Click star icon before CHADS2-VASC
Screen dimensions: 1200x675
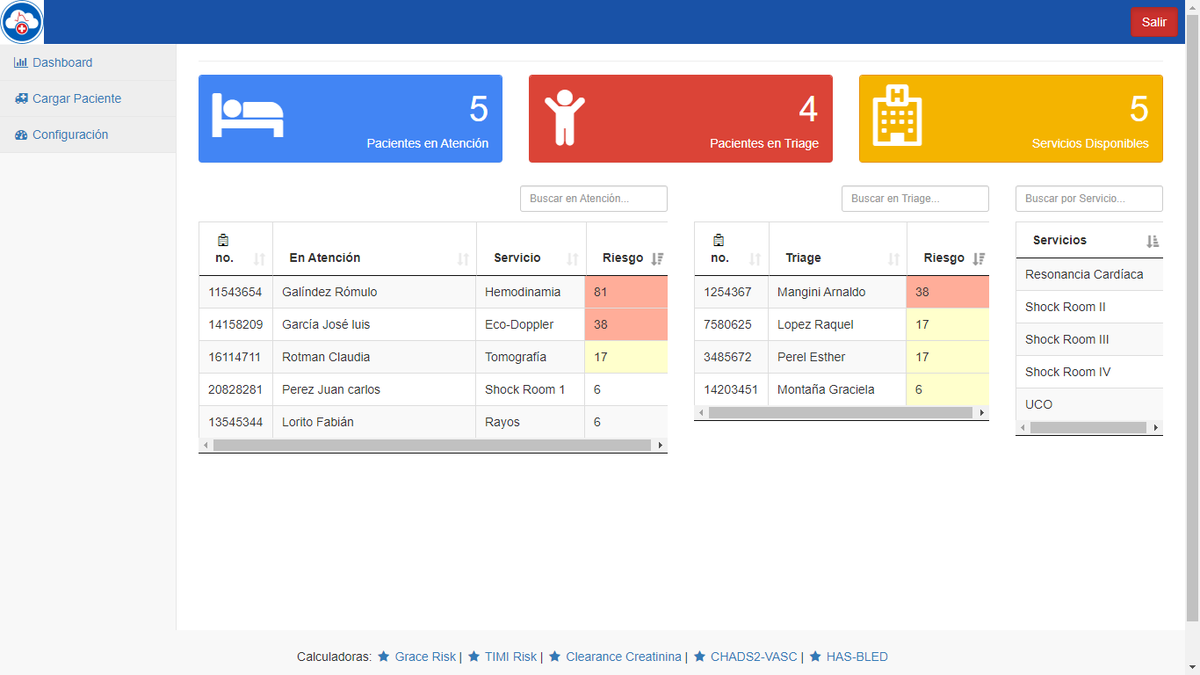(700, 657)
